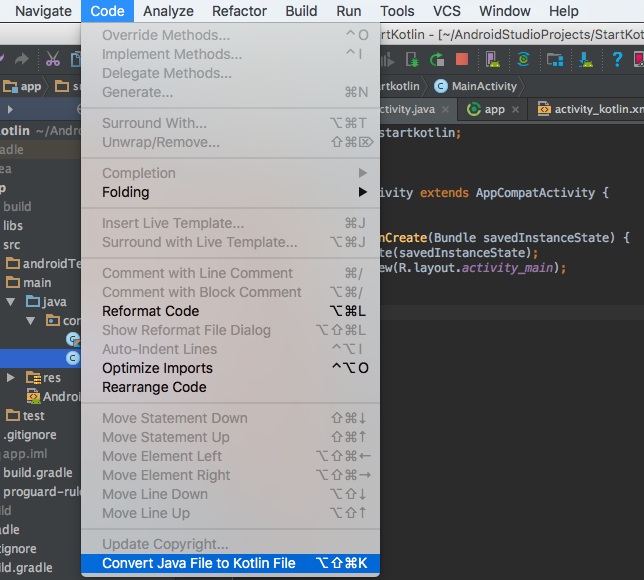Click the java folder icon in project tree
Viewport: 644px width, 580px height.
(x=33, y=302)
